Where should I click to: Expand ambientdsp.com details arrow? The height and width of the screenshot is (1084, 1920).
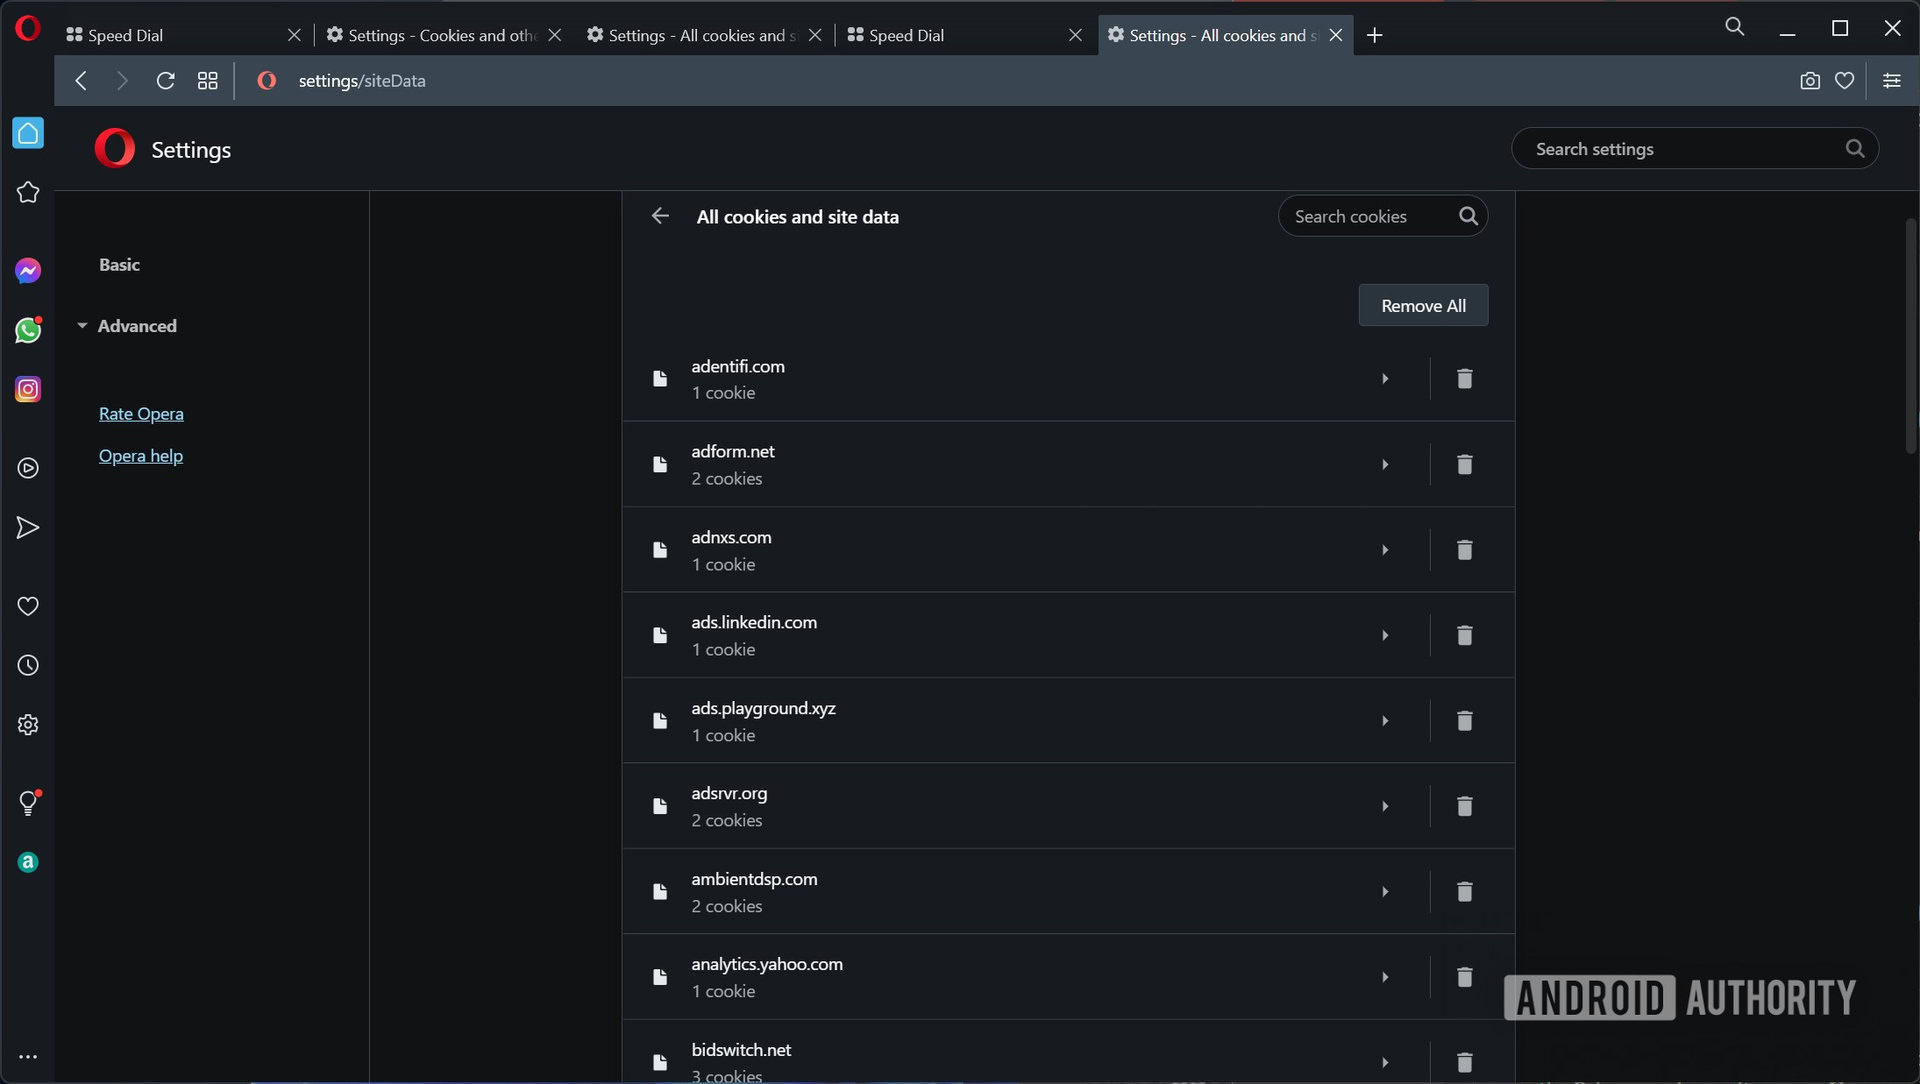1385,892
